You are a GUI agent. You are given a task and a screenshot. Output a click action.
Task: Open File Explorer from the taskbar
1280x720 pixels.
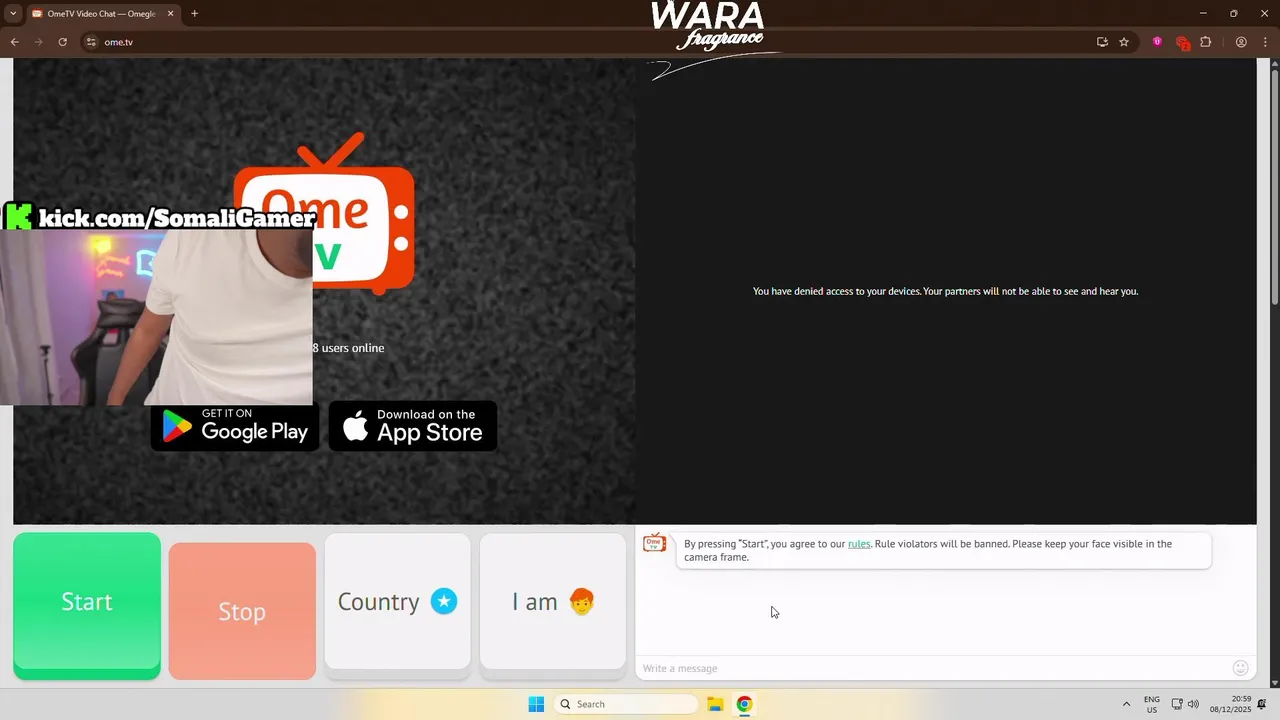pyautogui.click(x=715, y=704)
